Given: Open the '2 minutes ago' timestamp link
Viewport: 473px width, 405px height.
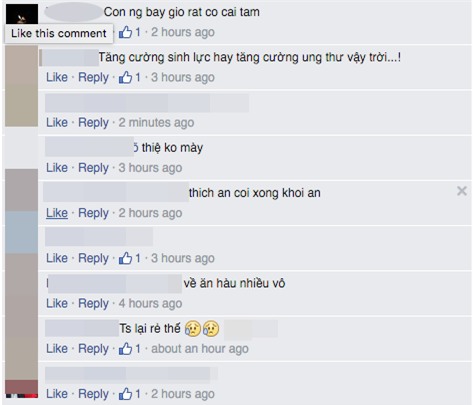Looking at the screenshot, I should coord(156,122).
